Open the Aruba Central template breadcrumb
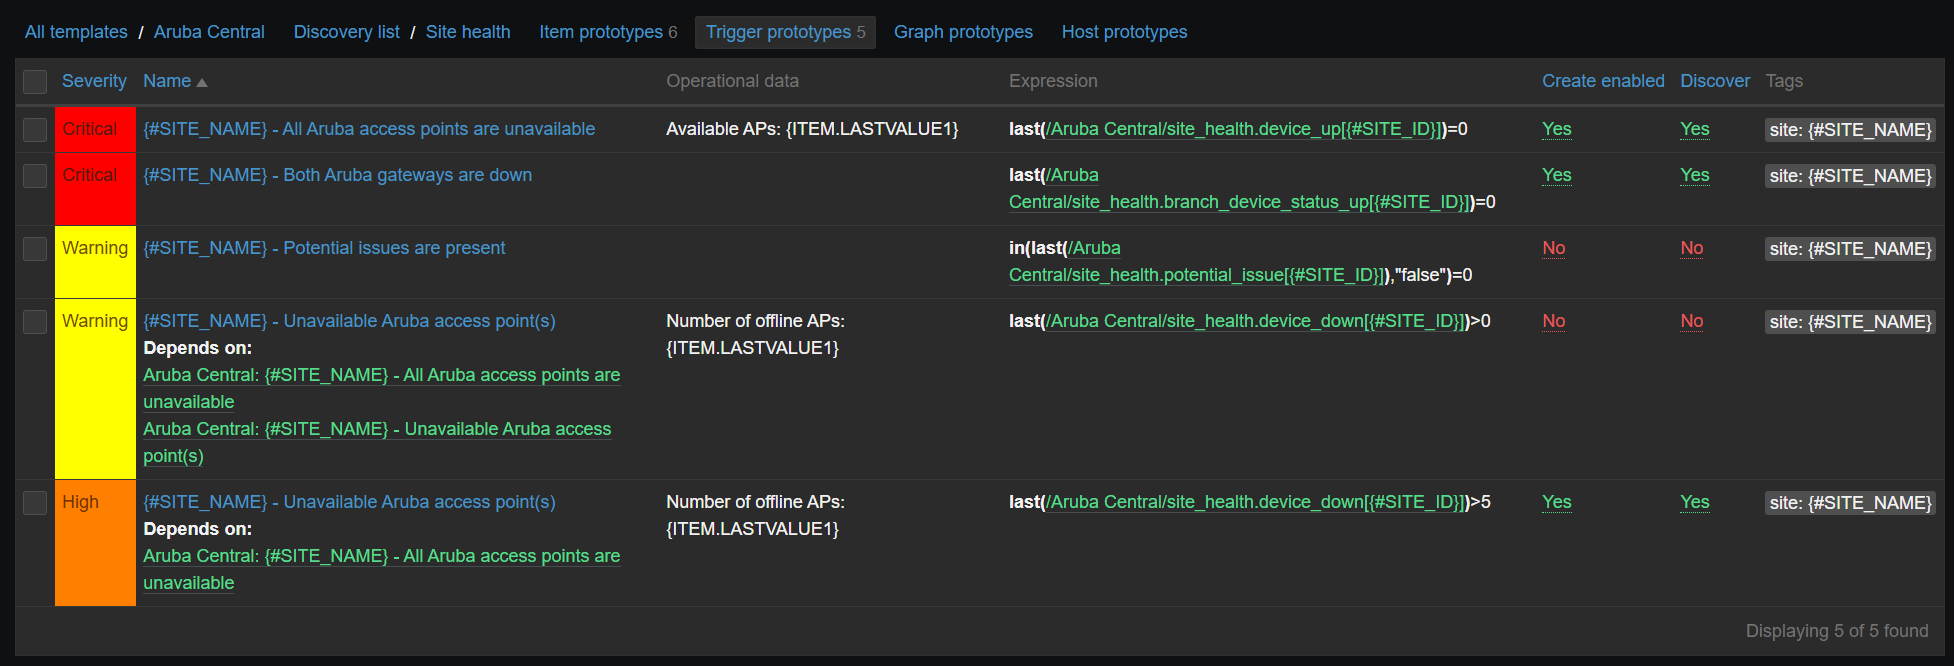 tap(209, 32)
